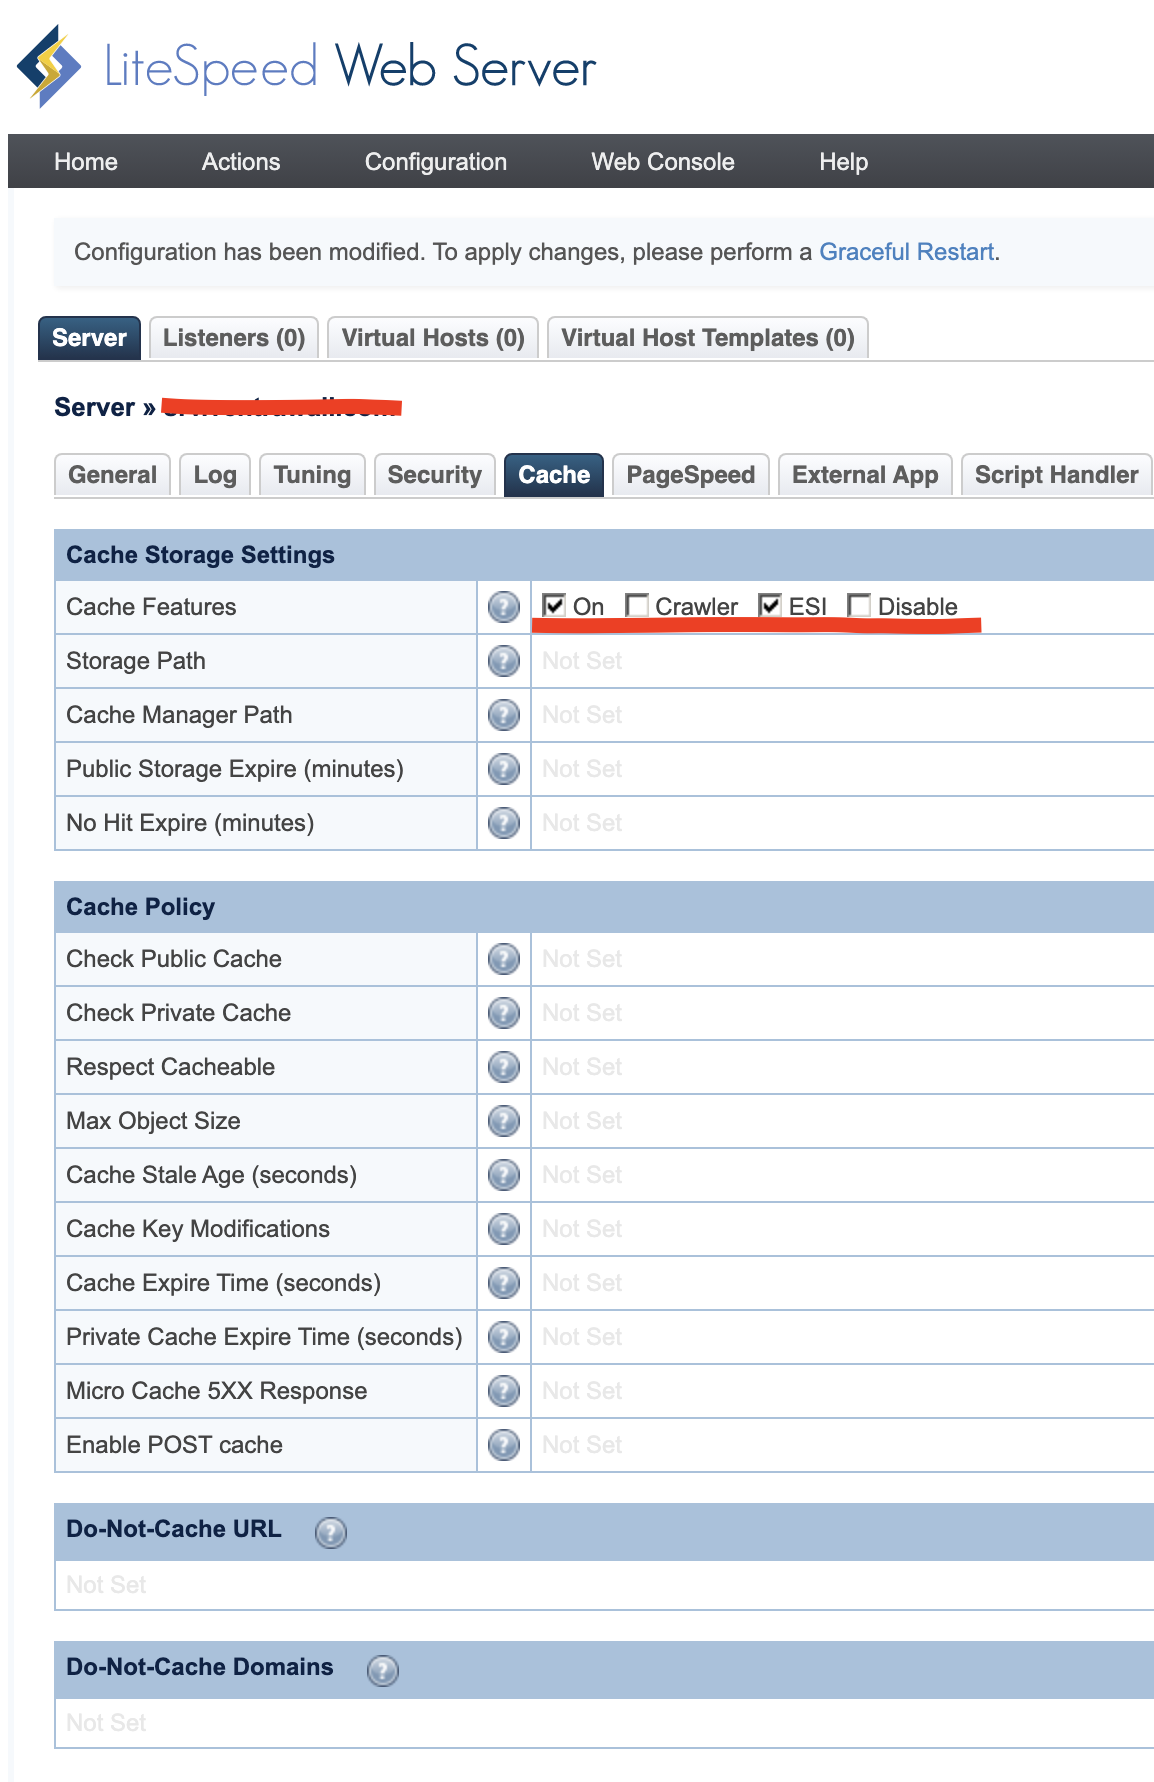
Task: Open the PageSpeed sub-tab
Action: (691, 475)
